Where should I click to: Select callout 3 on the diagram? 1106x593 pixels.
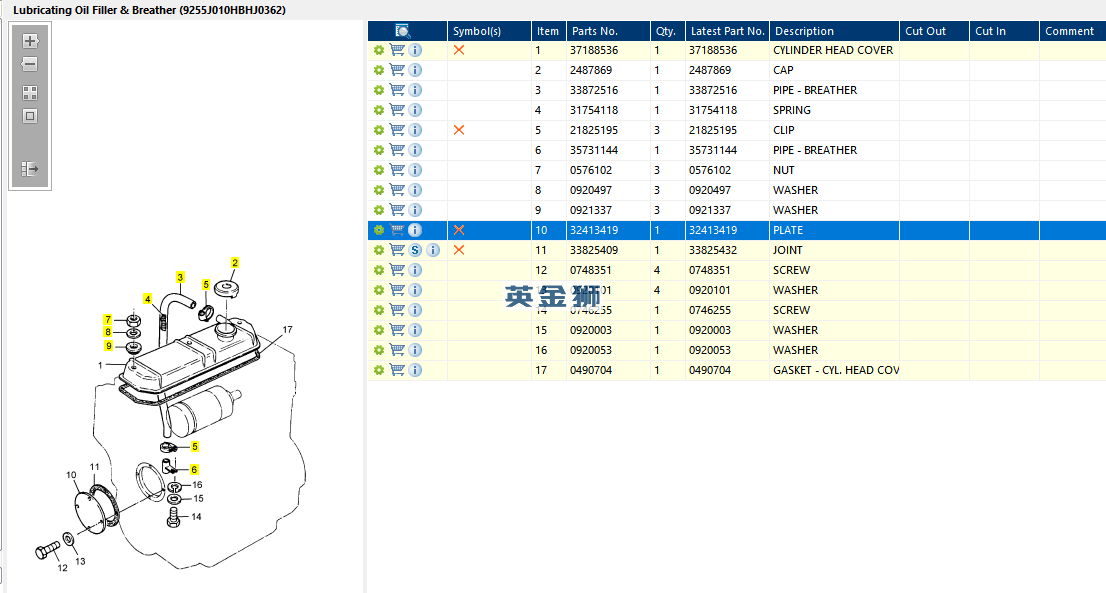tap(180, 277)
